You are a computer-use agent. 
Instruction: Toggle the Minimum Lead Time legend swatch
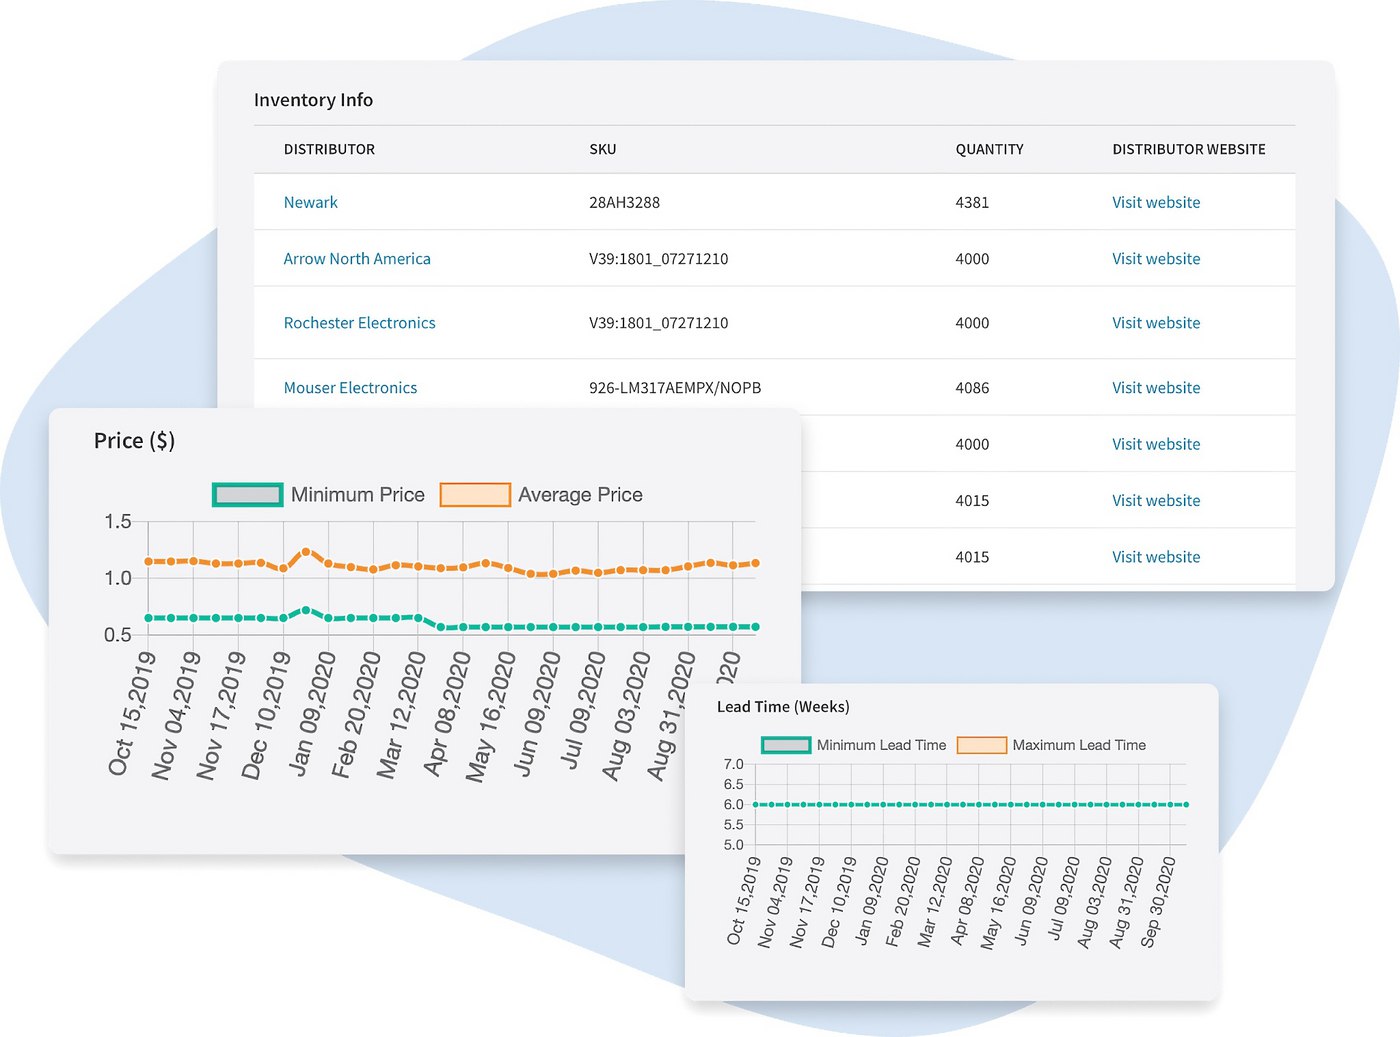point(785,745)
